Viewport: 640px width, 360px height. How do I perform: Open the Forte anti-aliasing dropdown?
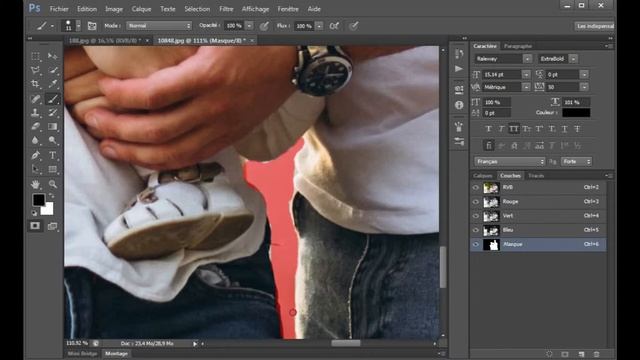[x=576, y=162]
